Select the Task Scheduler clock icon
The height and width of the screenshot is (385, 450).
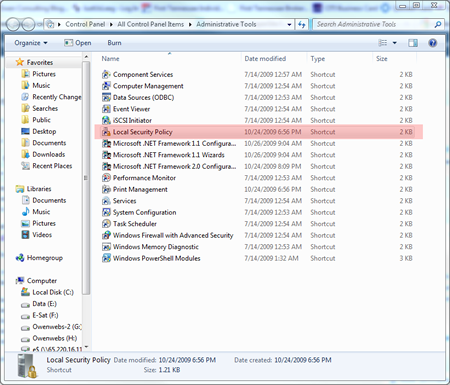[x=106, y=224]
